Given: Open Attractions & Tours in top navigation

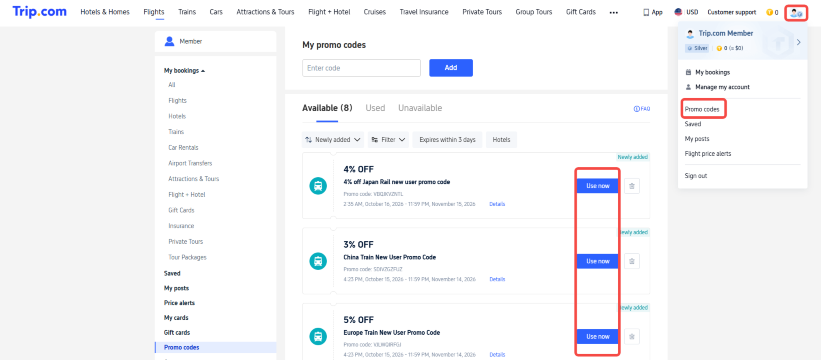Looking at the screenshot, I should [265, 12].
